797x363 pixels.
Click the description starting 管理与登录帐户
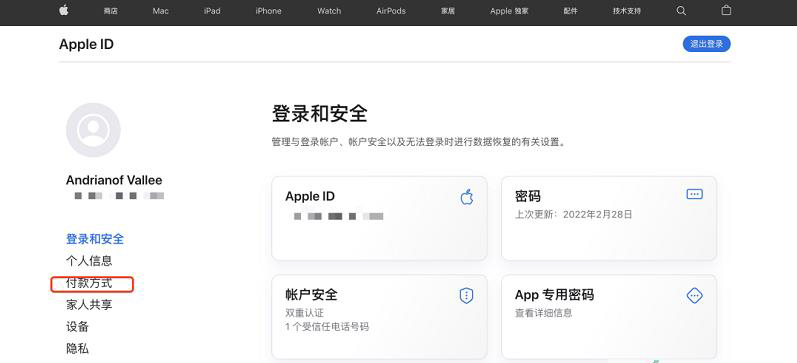419,143
